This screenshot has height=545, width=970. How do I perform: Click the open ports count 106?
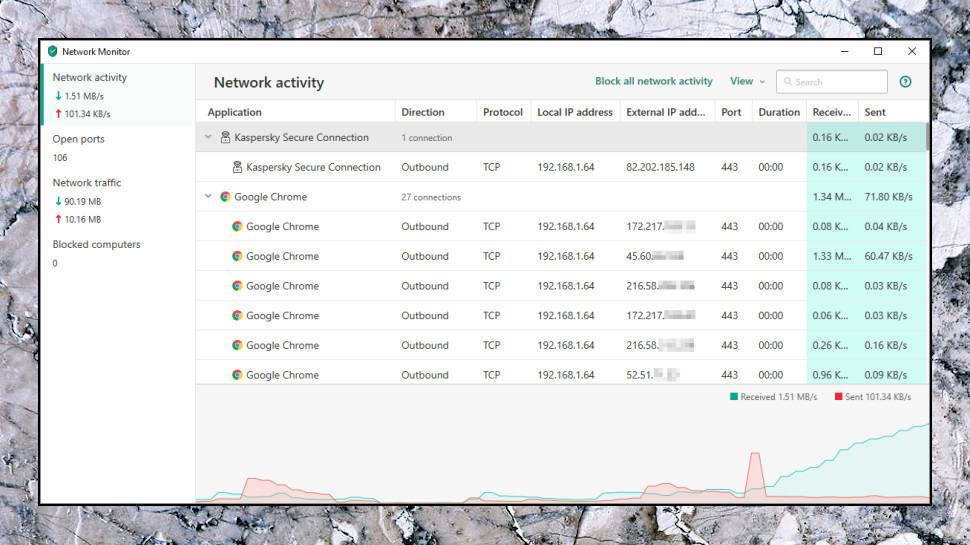(60, 157)
